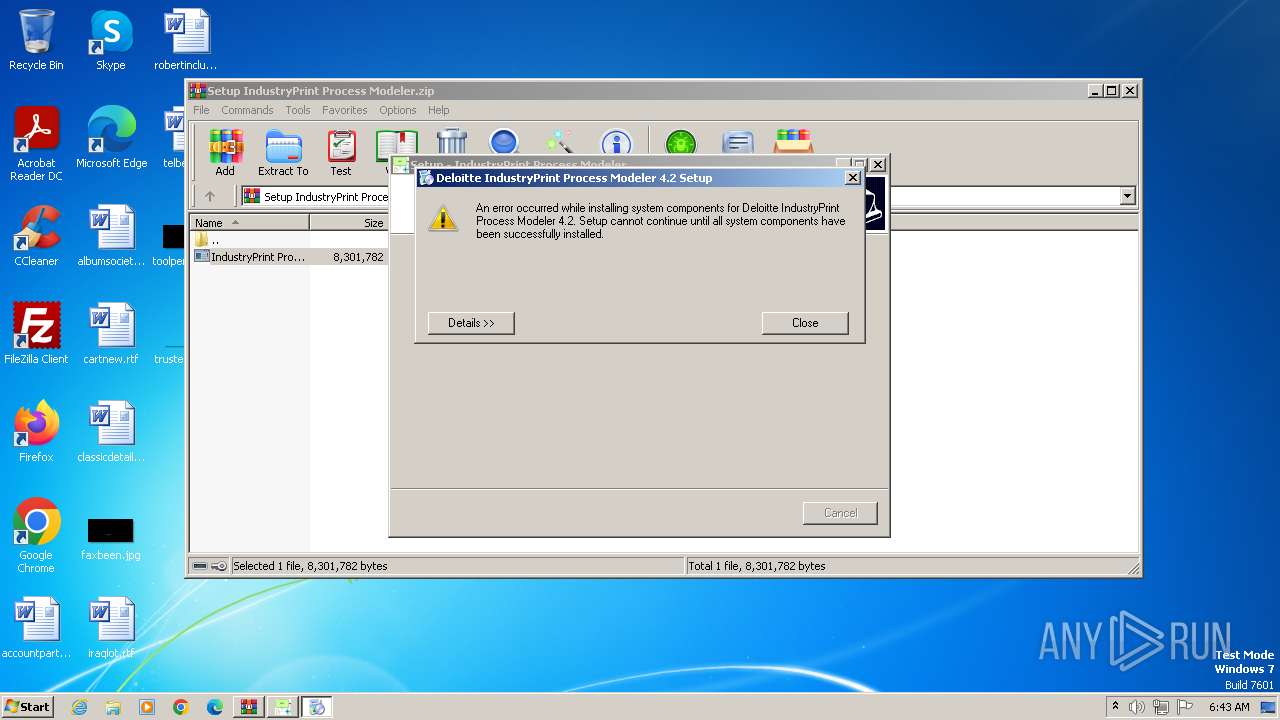Open the File menu in WinRAR
This screenshot has width=1280, height=720.
click(x=201, y=110)
